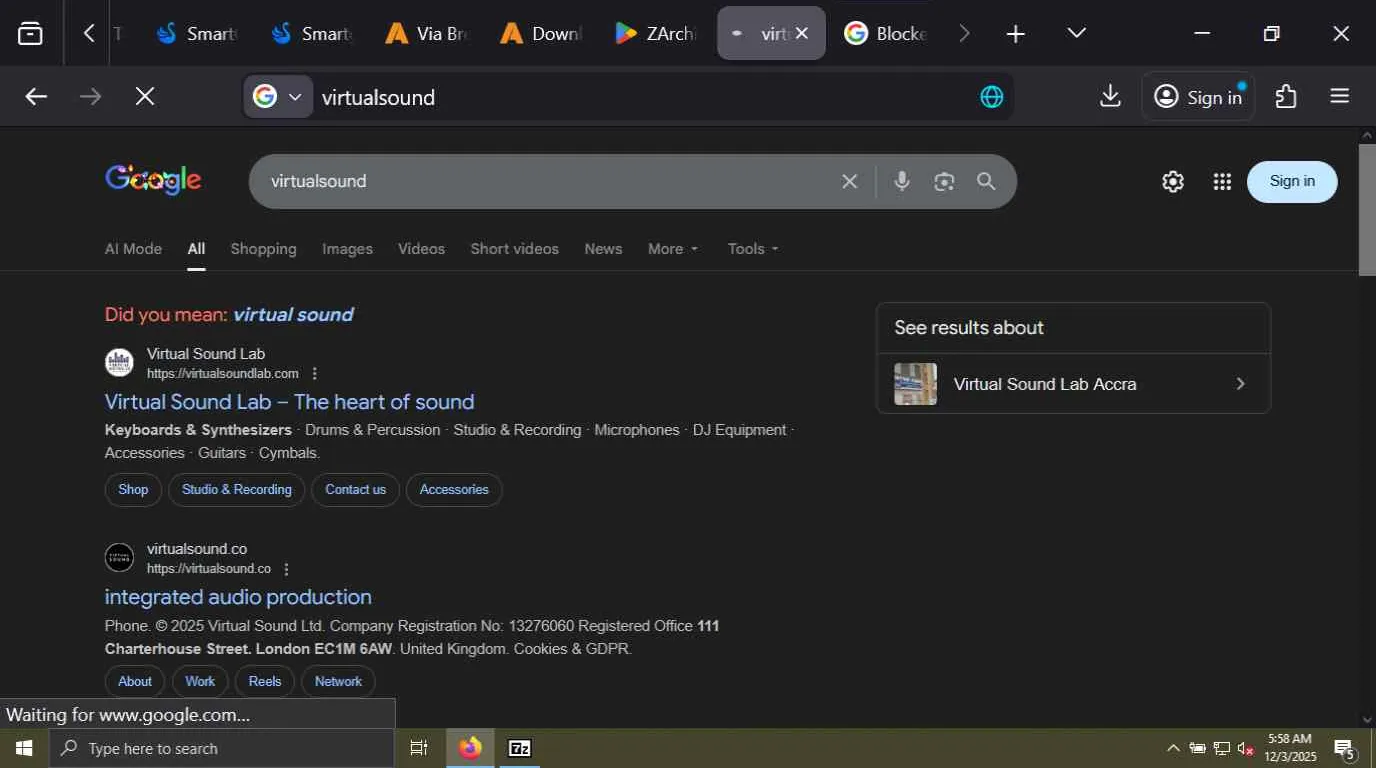Switch to the Blocke... browser tab
1376x768 pixels.
pyautogui.click(x=886, y=34)
